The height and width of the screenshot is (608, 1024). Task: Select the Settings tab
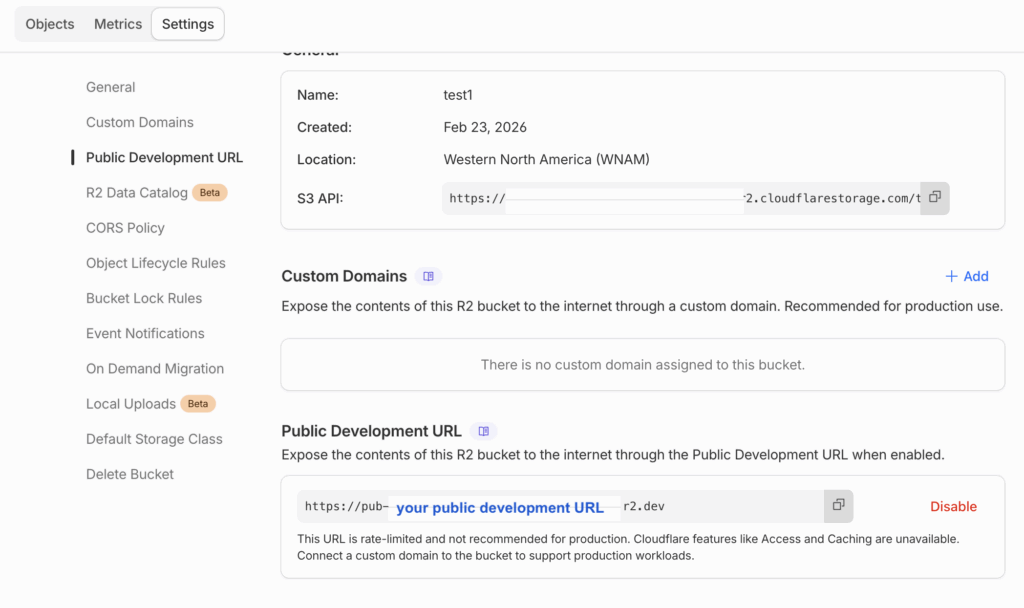coord(188,24)
